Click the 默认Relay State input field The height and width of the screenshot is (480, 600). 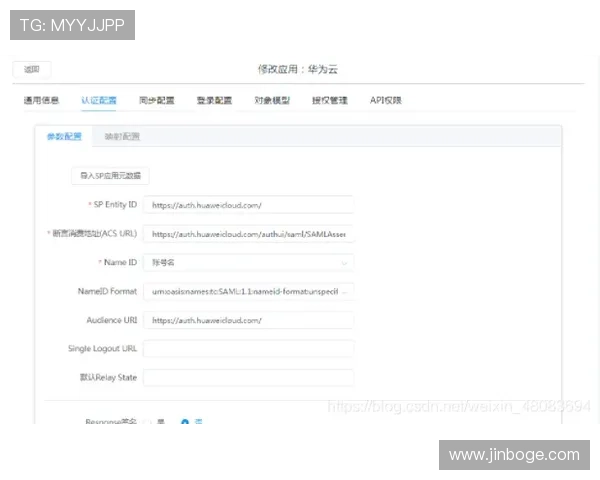pos(248,377)
